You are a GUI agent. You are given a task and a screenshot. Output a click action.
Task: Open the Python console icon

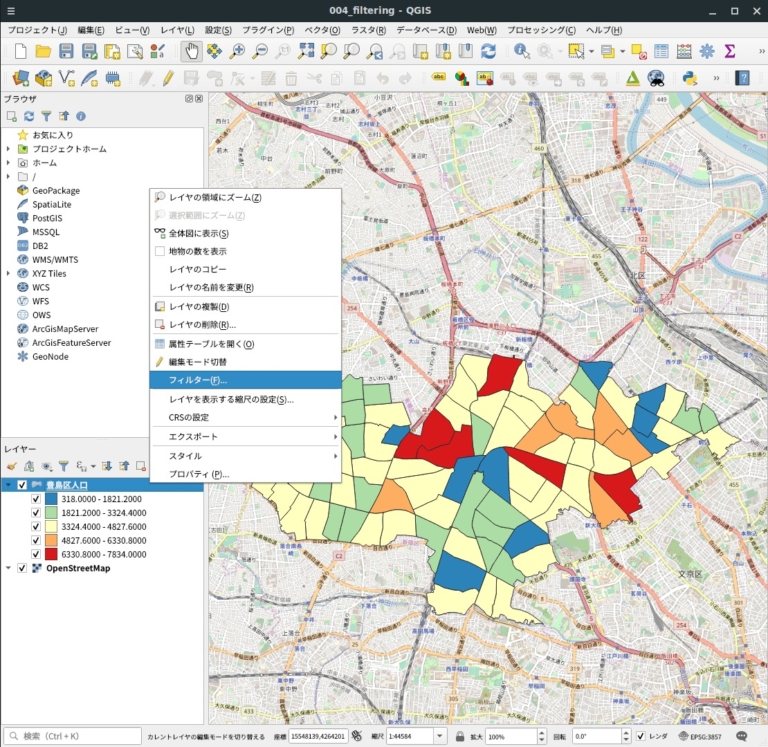tap(689, 77)
